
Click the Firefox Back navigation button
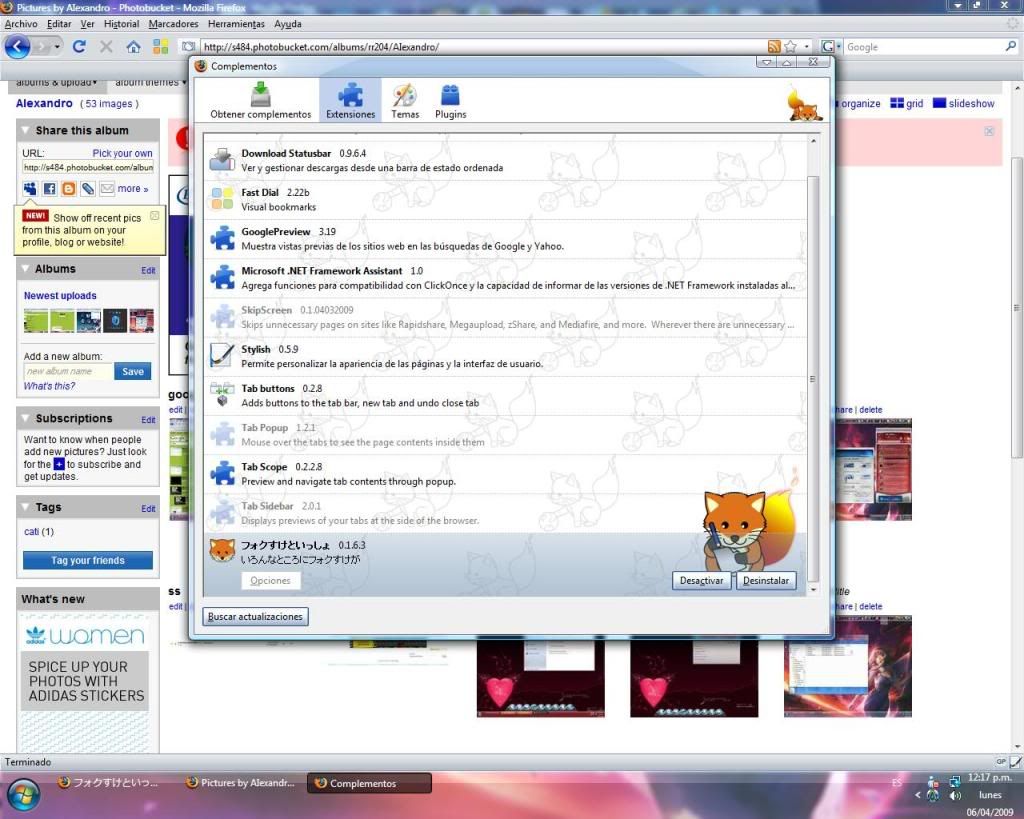[x=18, y=46]
